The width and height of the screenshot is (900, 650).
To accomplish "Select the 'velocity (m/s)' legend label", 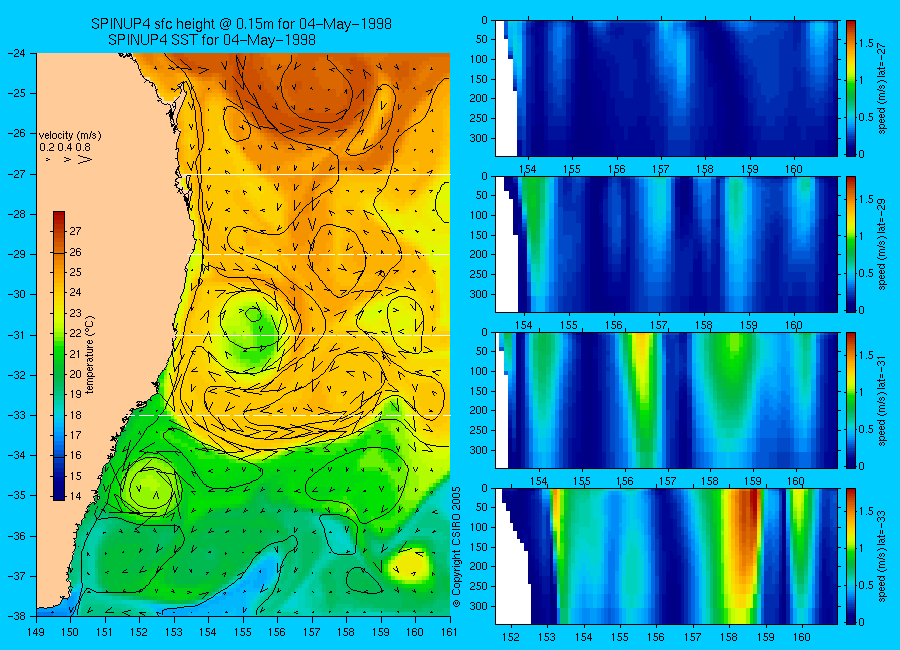I will click(69, 136).
